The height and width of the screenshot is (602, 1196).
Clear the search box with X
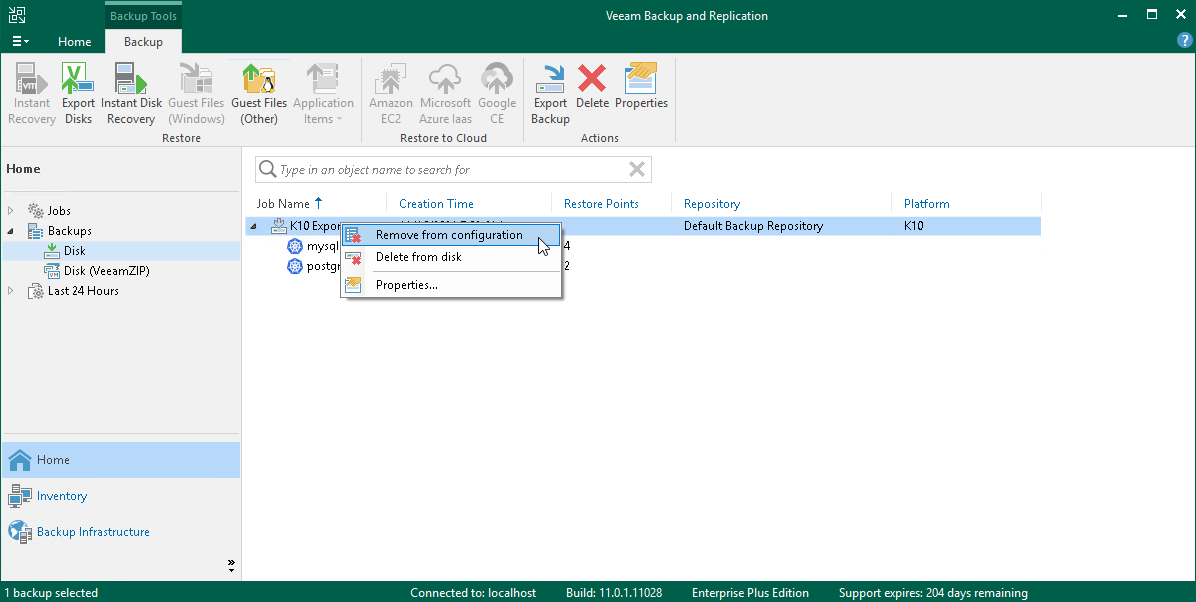tap(637, 169)
